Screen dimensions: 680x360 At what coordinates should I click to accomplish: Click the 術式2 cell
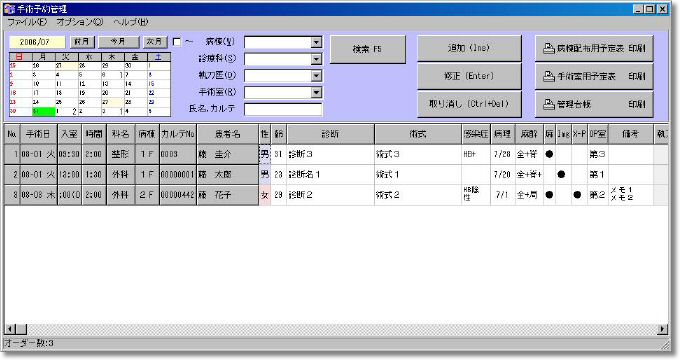(x=418, y=195)
